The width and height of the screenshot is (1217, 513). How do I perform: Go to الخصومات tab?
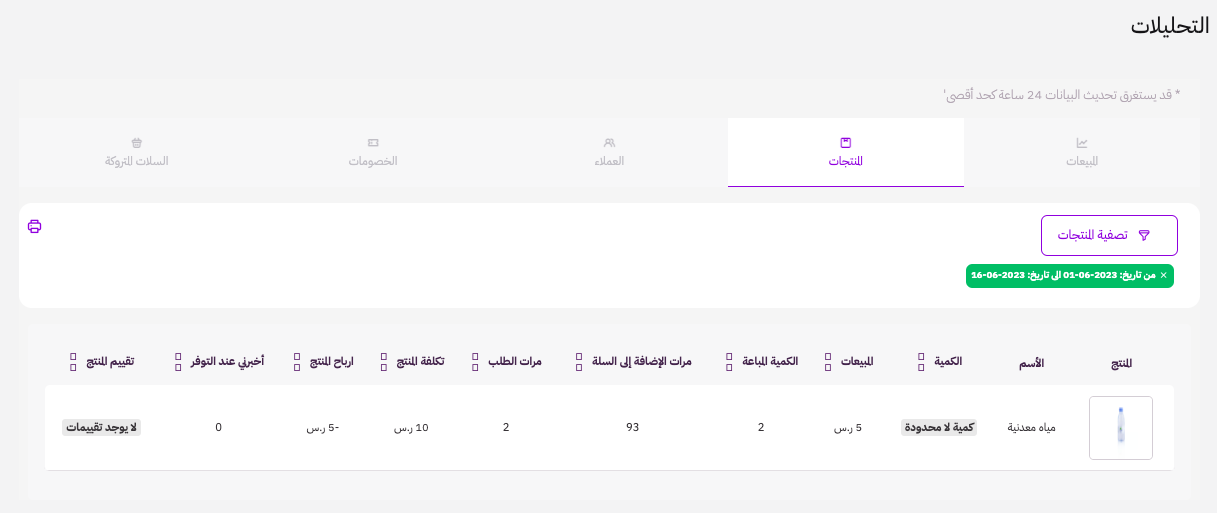point(373,152)
